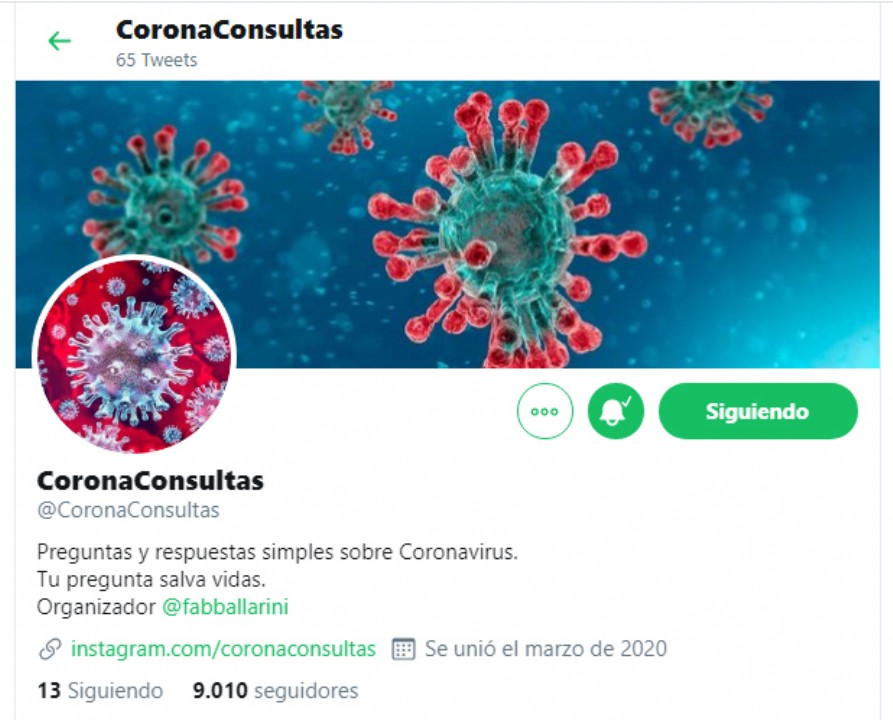Click the bio text about Coronavirus

[277, 552]
